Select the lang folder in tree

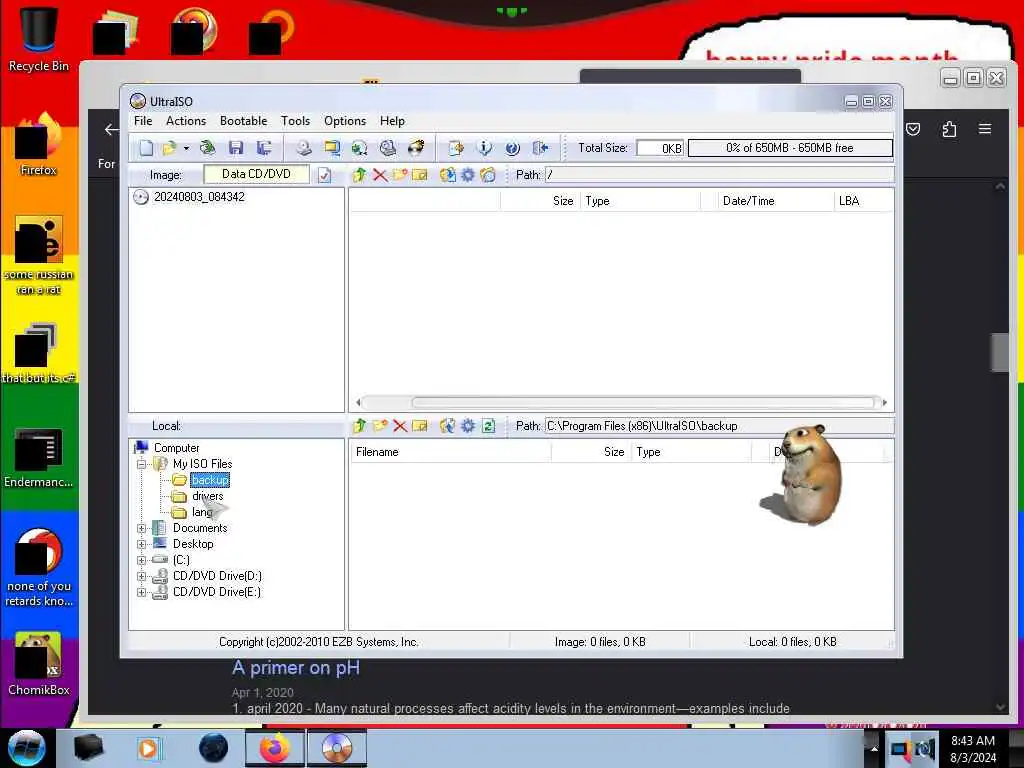click(x=202, y=513)
